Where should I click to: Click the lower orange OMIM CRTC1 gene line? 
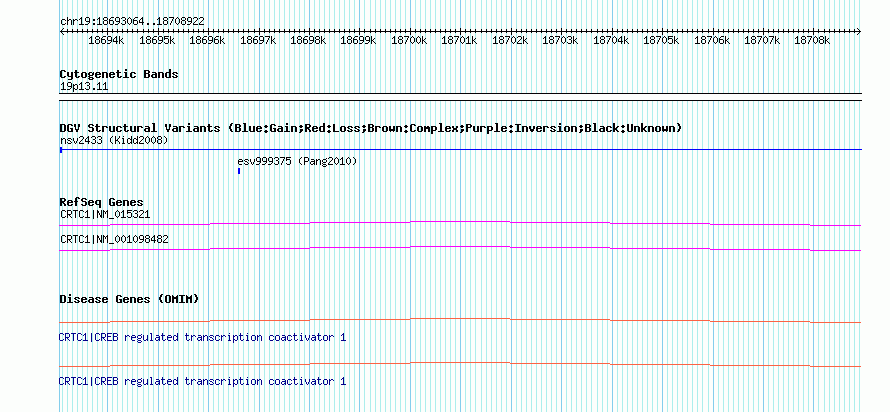pos(460,364)
